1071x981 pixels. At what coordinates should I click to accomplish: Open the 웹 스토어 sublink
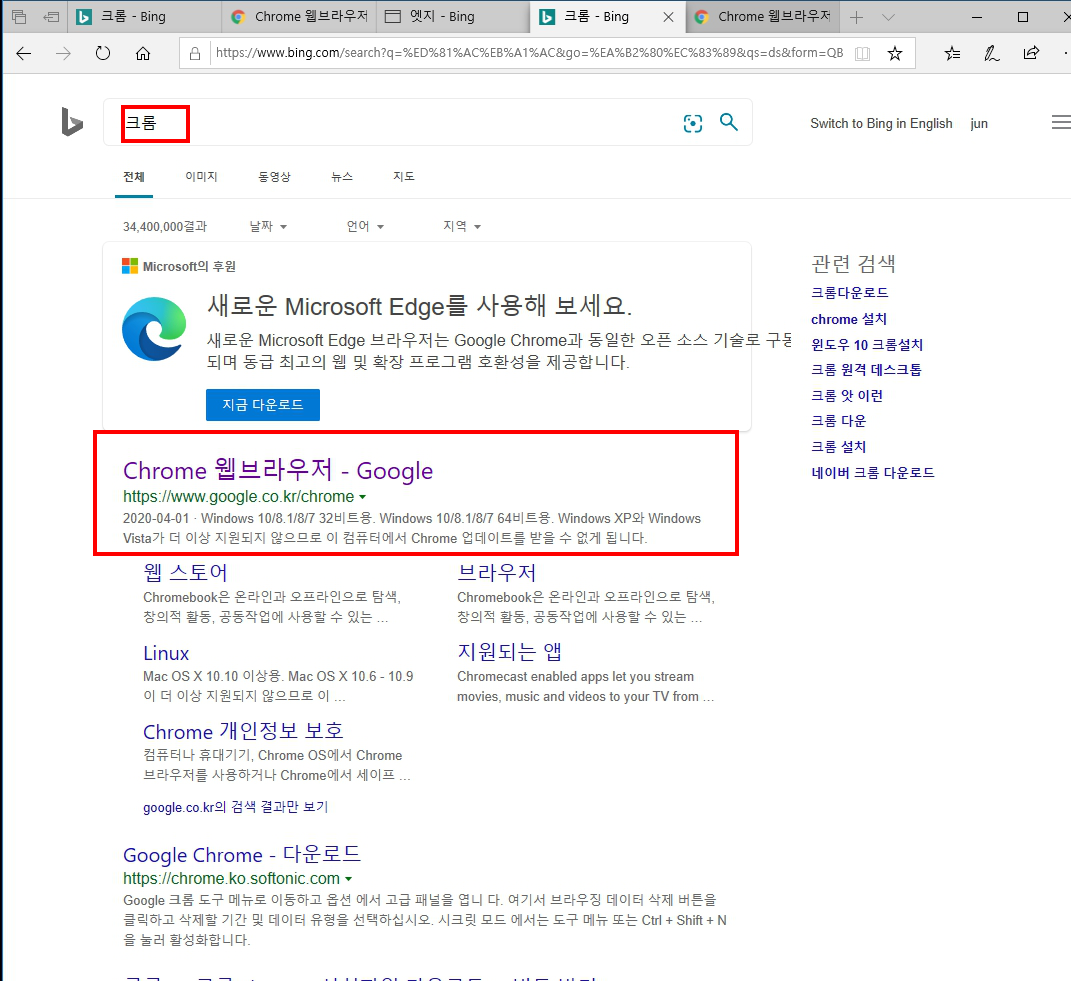(185, 572)
